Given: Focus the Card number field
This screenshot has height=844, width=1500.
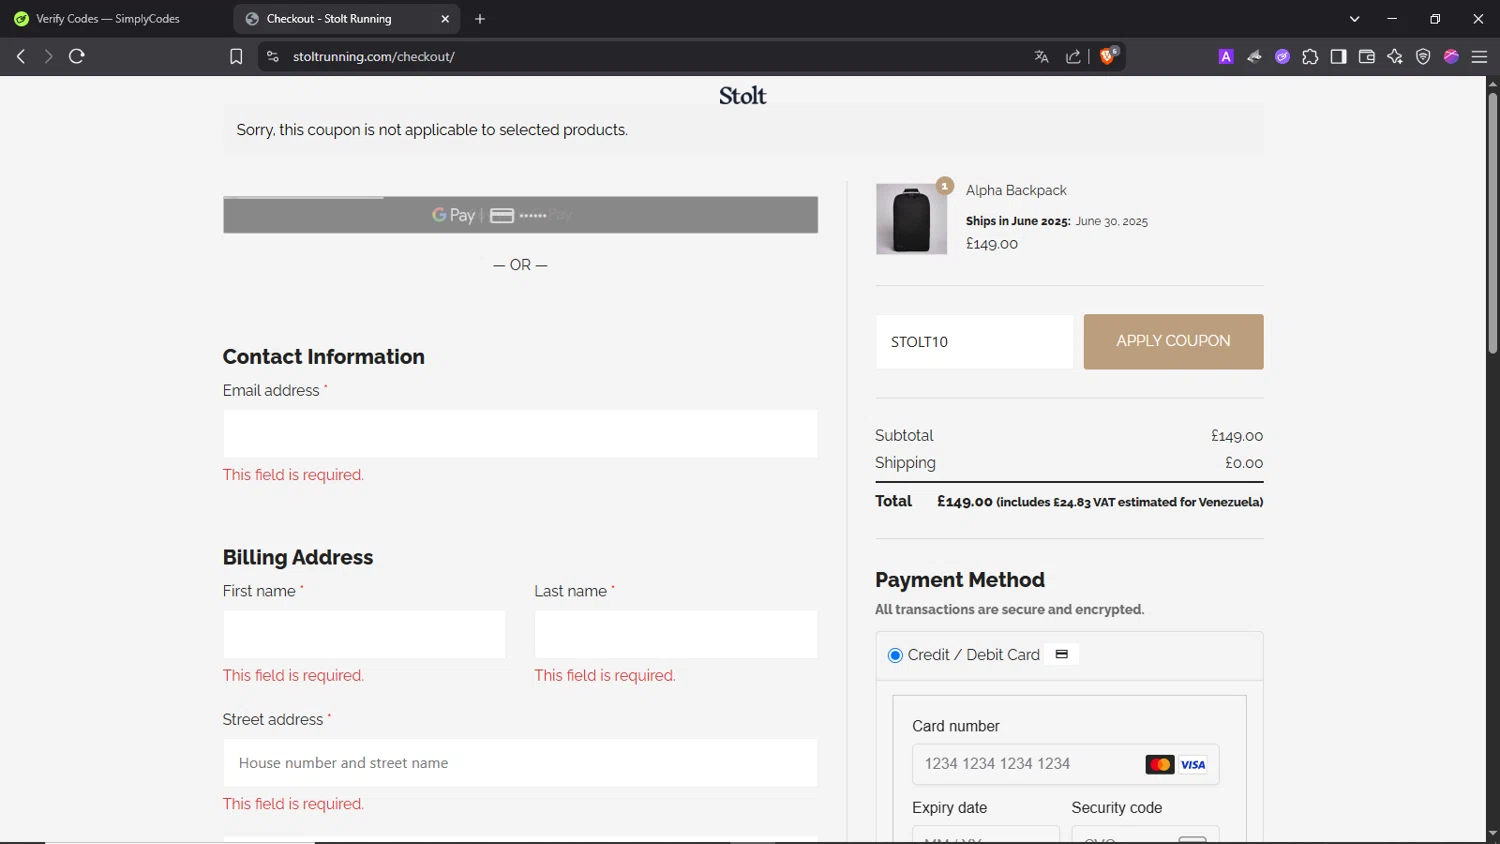Looking at the screenshot, I should [x=1065, y=764].
